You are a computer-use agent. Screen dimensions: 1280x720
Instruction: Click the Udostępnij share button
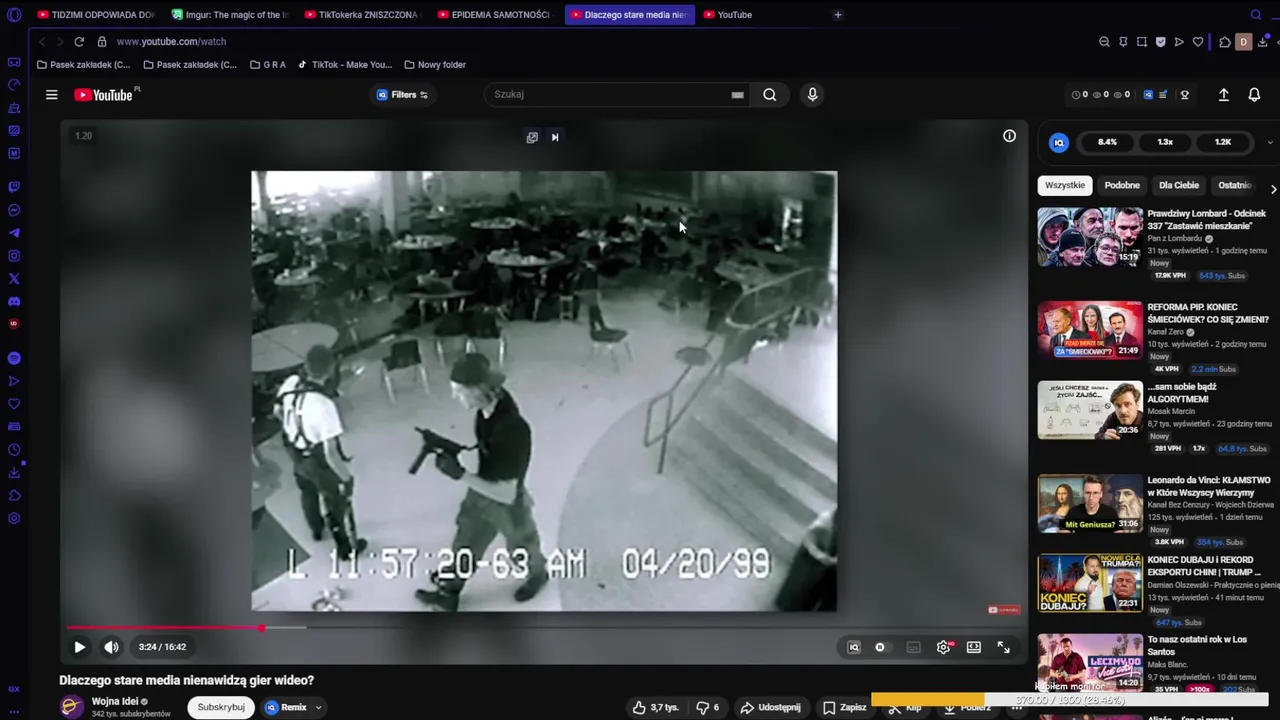(770, 707)
